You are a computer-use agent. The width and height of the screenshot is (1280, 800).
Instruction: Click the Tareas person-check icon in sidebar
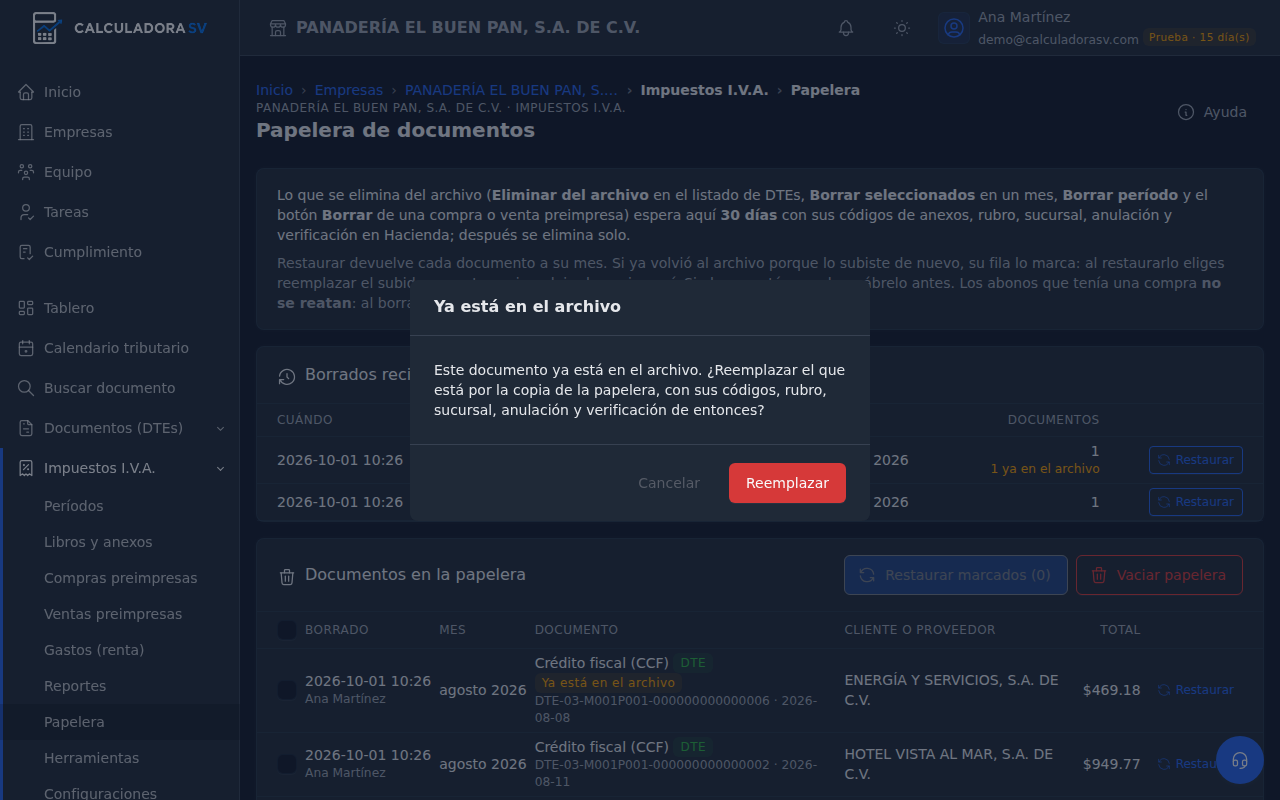[x=26, y=212]
